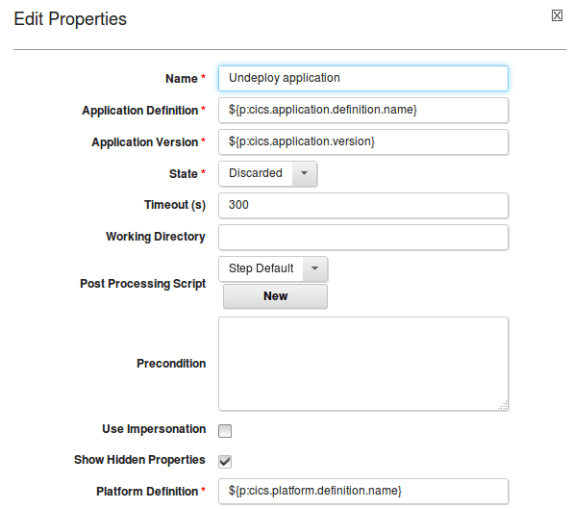
Task: Open the Post Processing Script Step Default dropdown
Action: pos(273,269)
